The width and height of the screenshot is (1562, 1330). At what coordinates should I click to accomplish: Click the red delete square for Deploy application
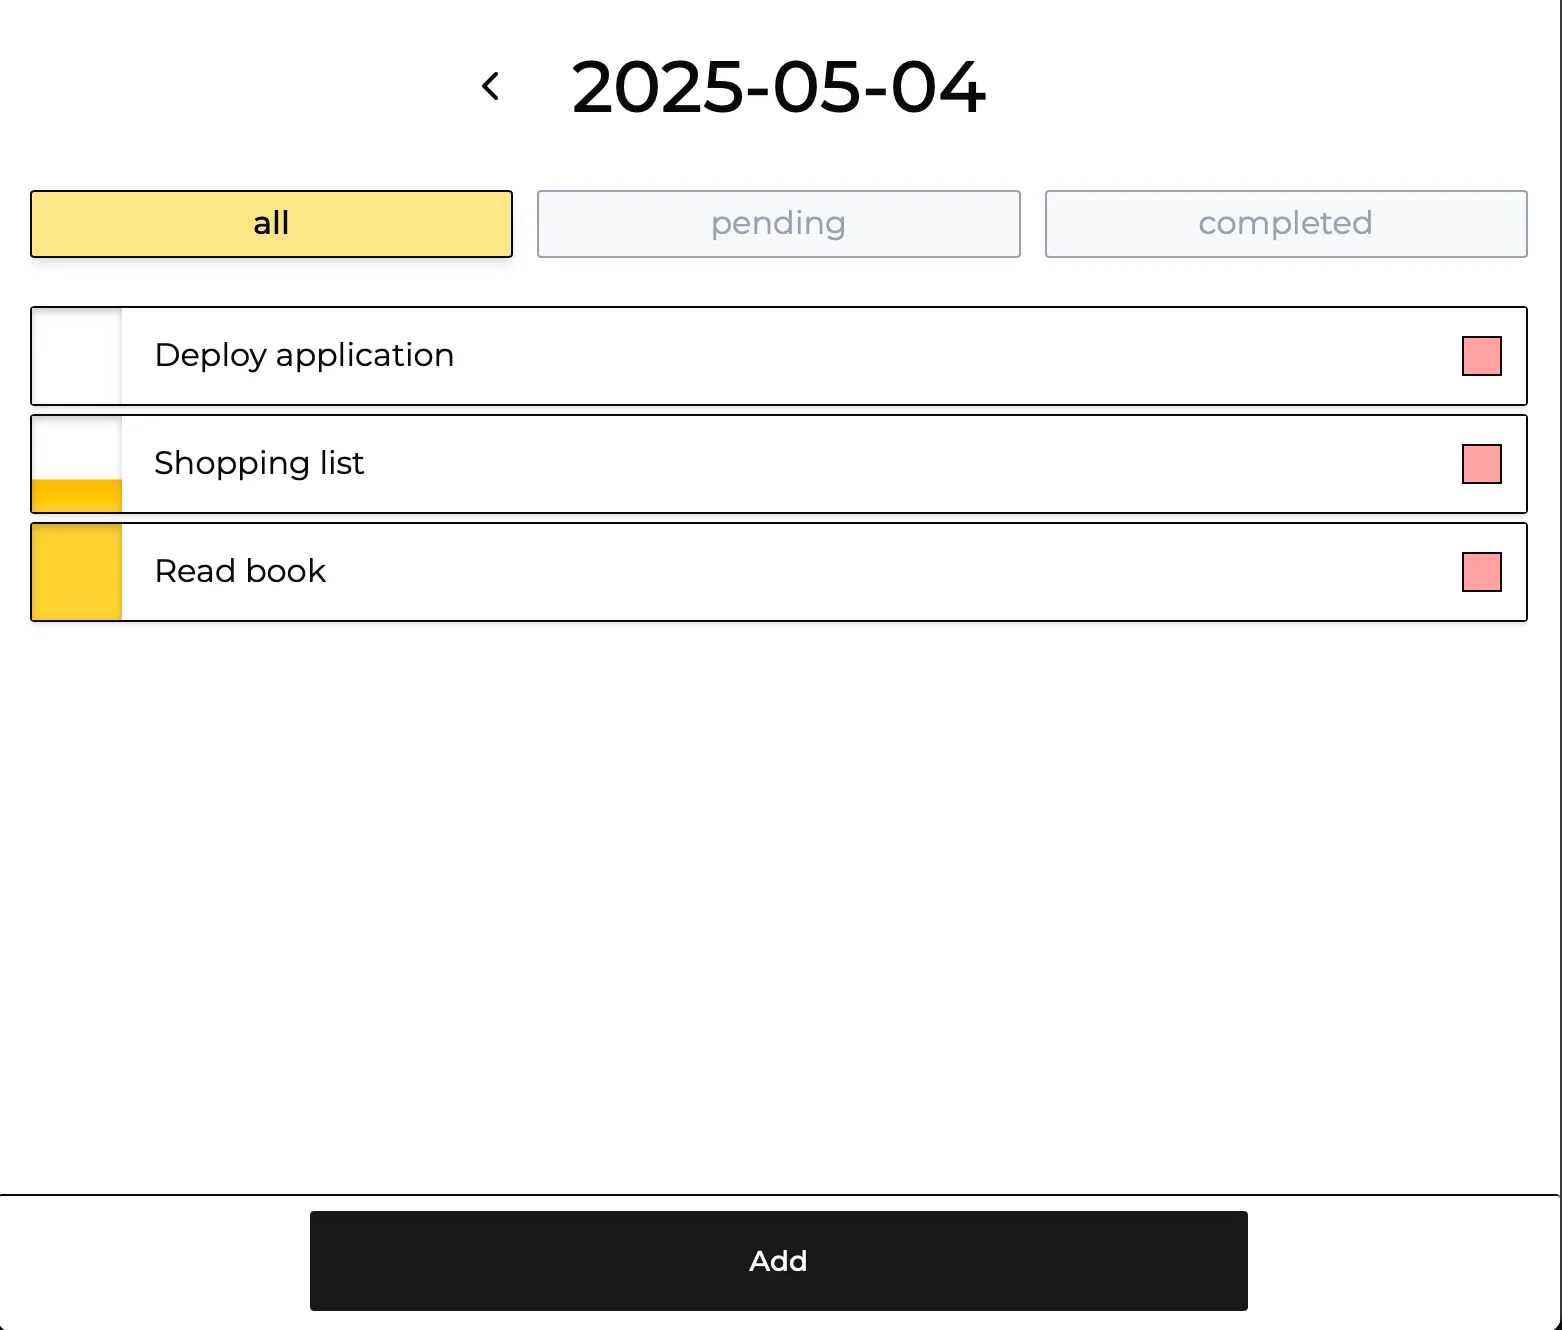tap(1482, 355)
